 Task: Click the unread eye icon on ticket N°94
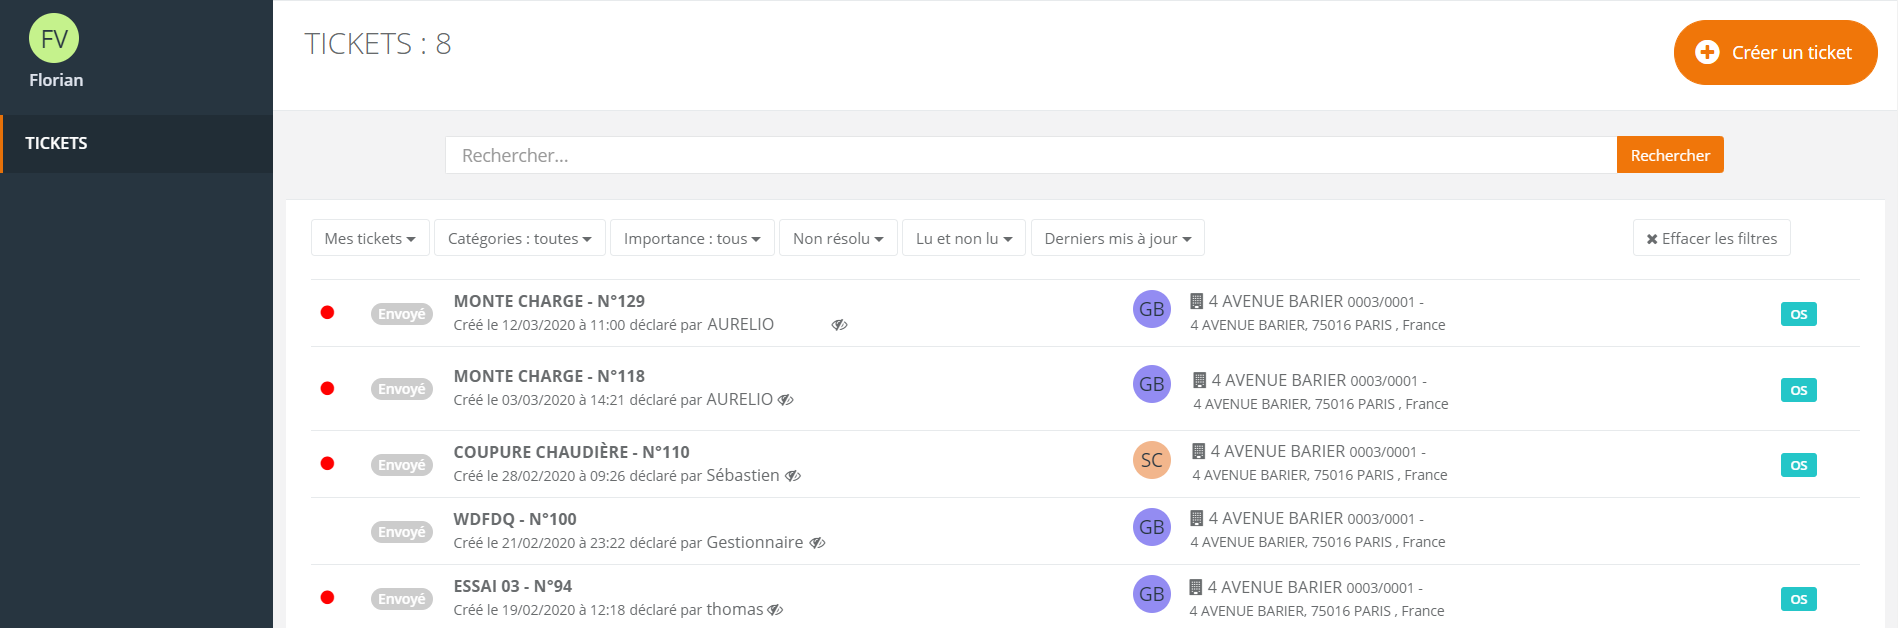[x=775, y=610]
